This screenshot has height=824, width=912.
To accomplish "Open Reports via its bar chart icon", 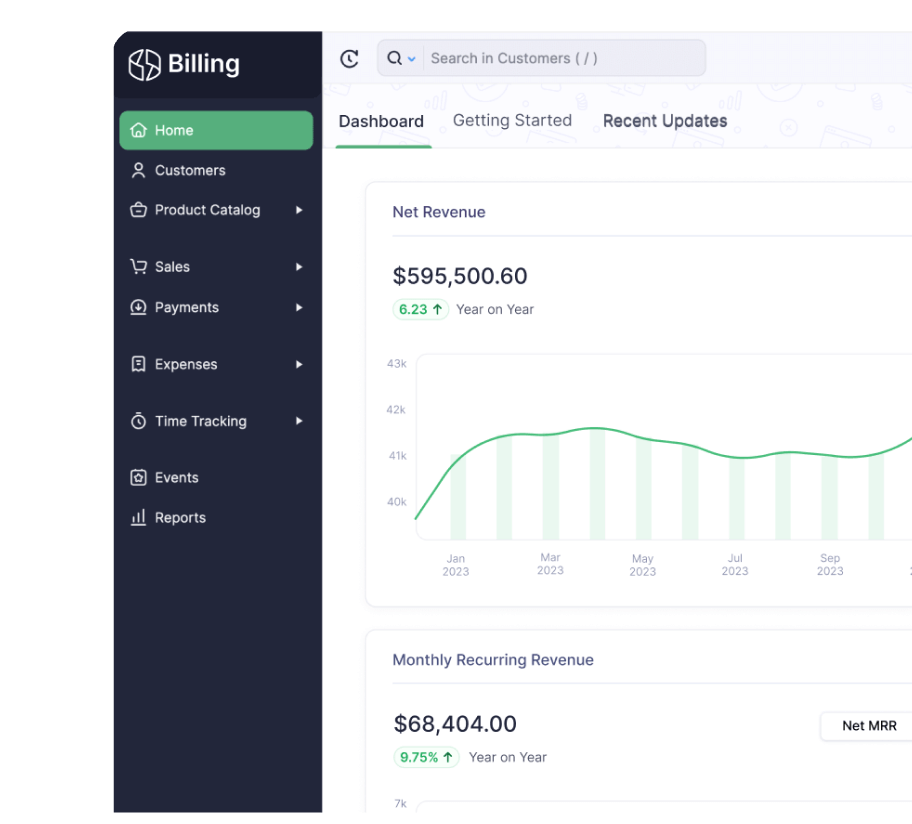I will pyautogui.click(x=138, y=517).
